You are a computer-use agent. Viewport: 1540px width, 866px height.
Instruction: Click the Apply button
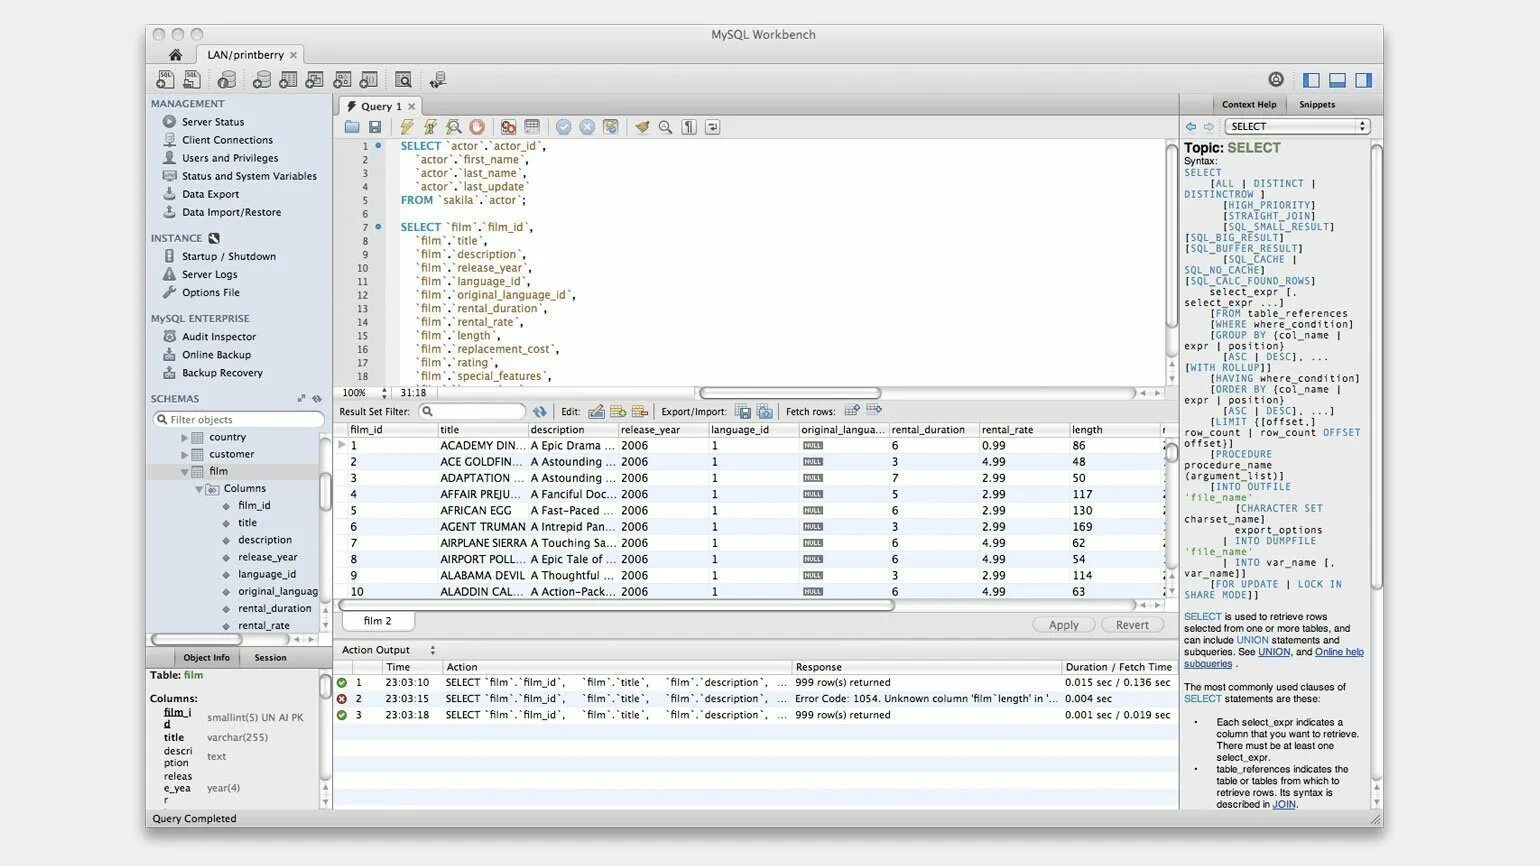[x=1064, y=625]
